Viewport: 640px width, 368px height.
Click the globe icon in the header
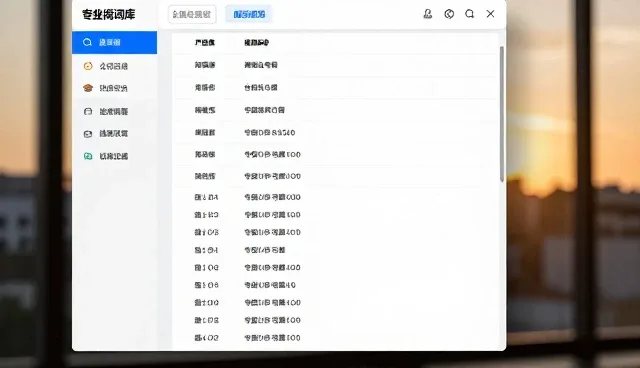click(x=449, y=14)
